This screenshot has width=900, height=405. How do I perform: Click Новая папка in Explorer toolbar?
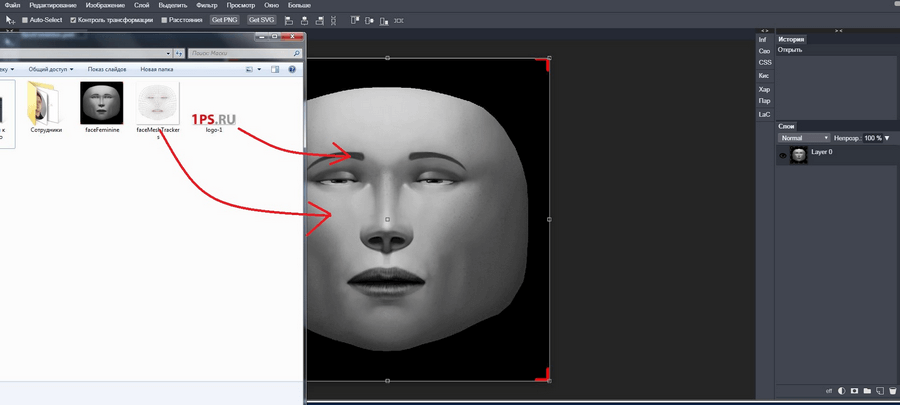(157, 69)
